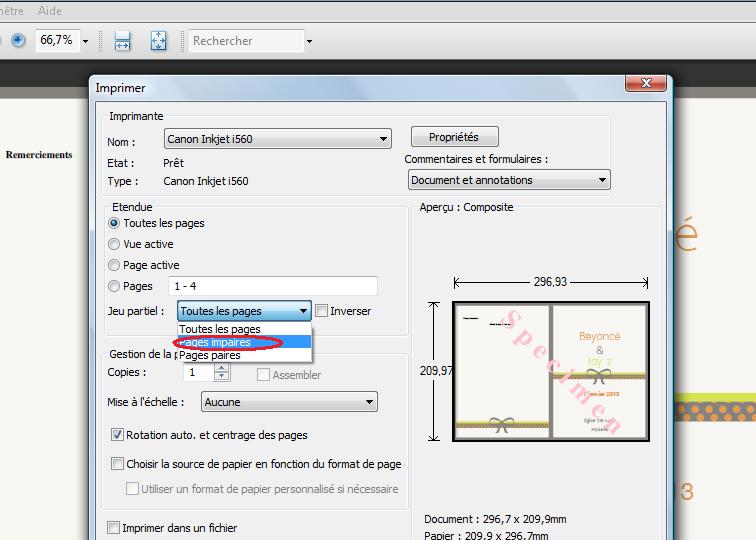Uncheck Rotation auto. et centrage des pages

(x=117, y=435)
